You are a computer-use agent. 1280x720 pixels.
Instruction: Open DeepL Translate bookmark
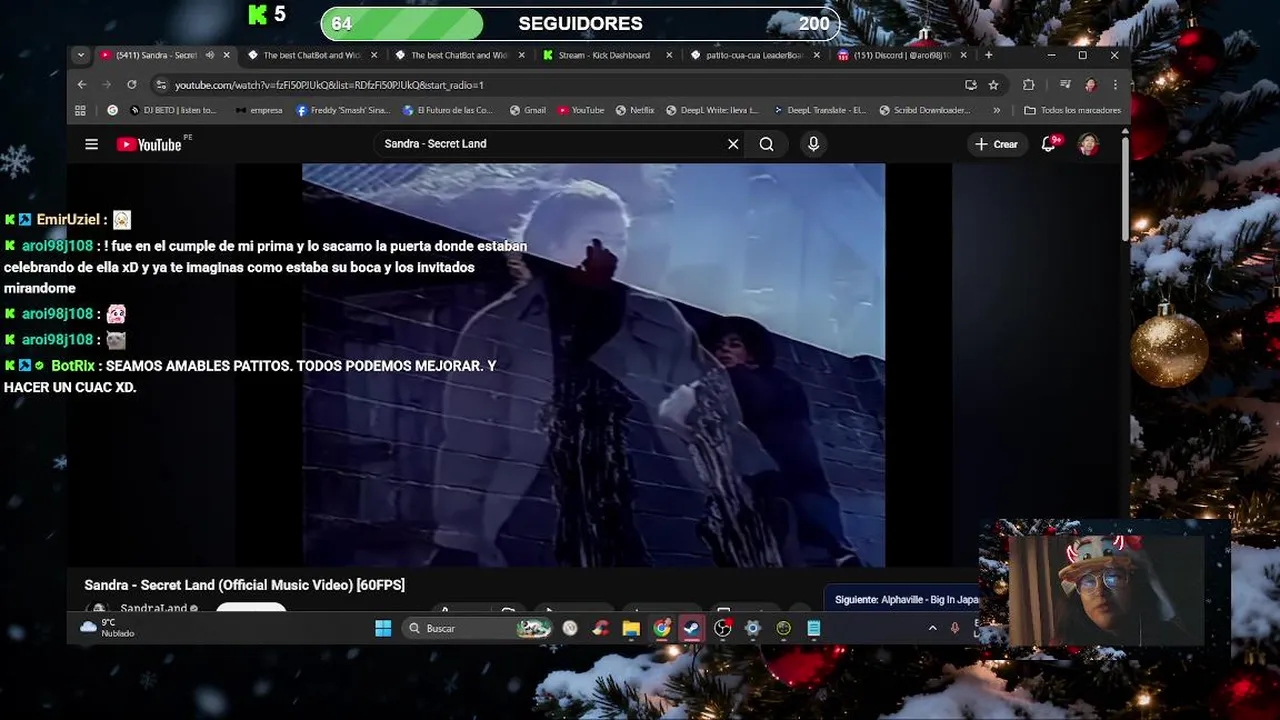[x=819, y=110]
